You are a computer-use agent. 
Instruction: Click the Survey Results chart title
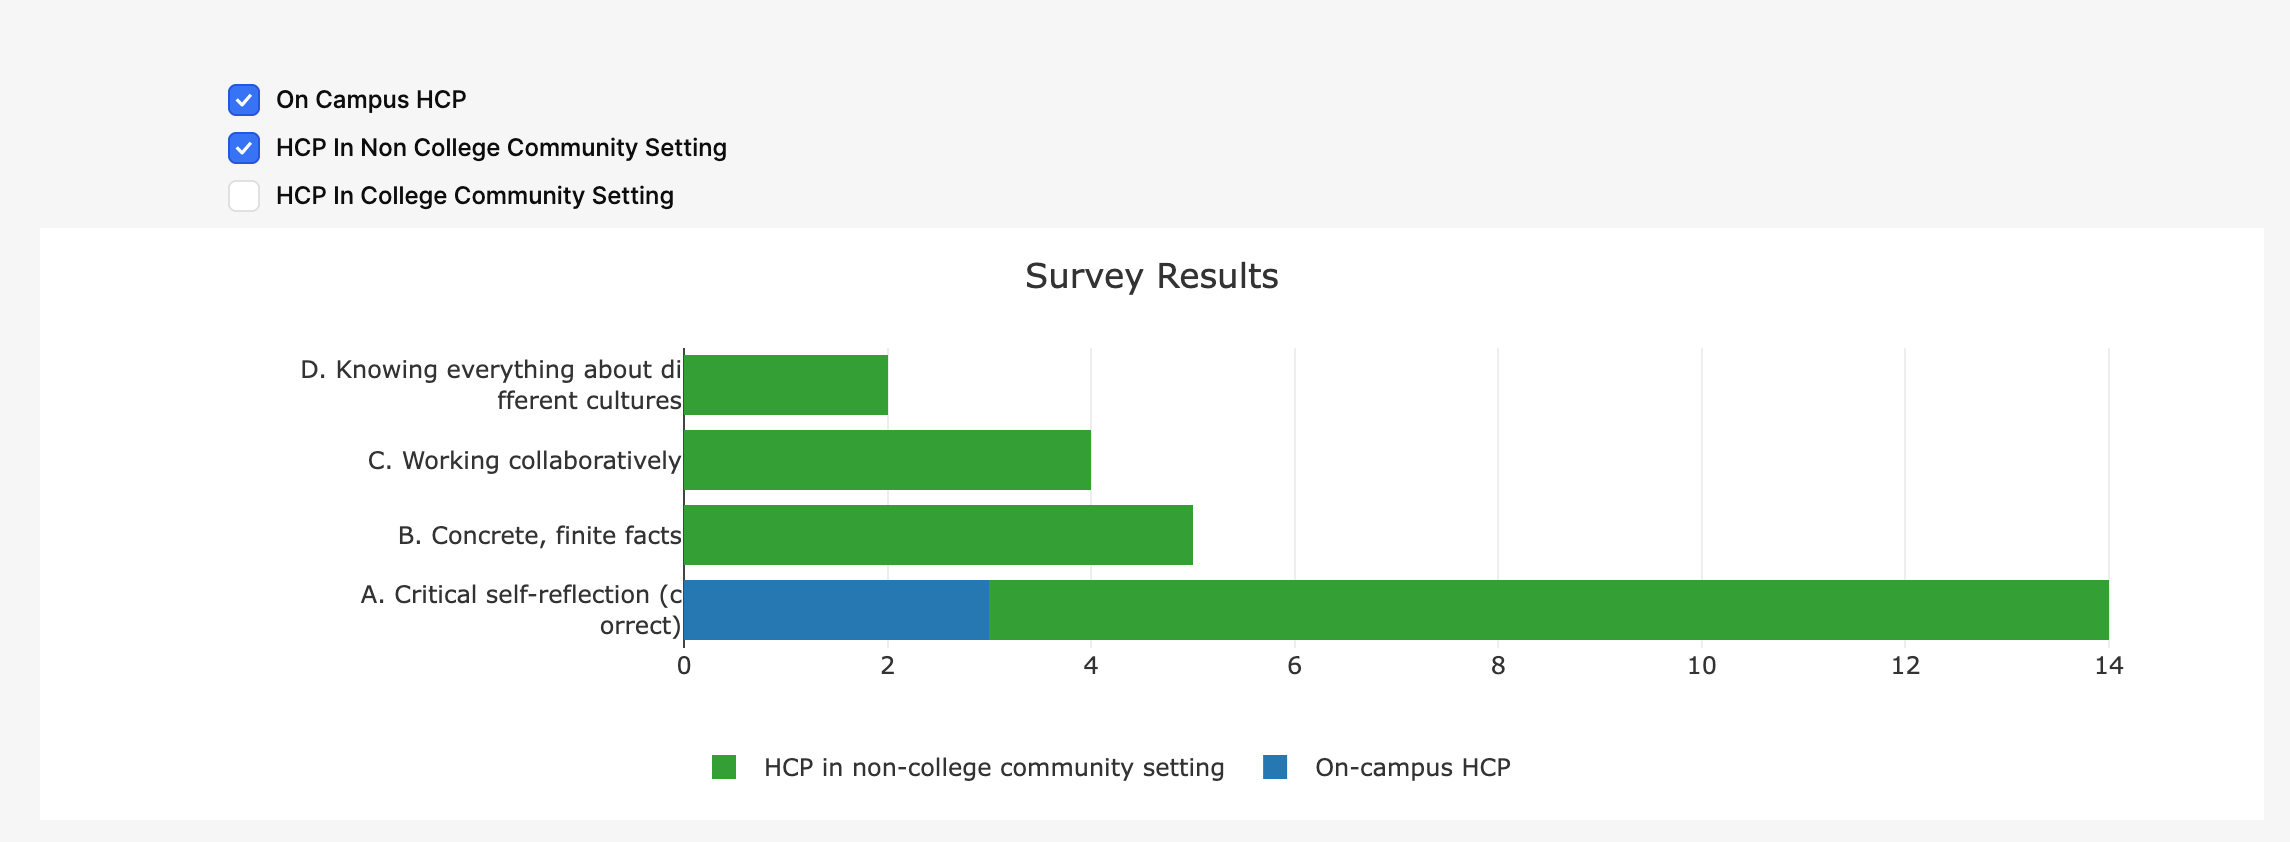point(1151,276)
